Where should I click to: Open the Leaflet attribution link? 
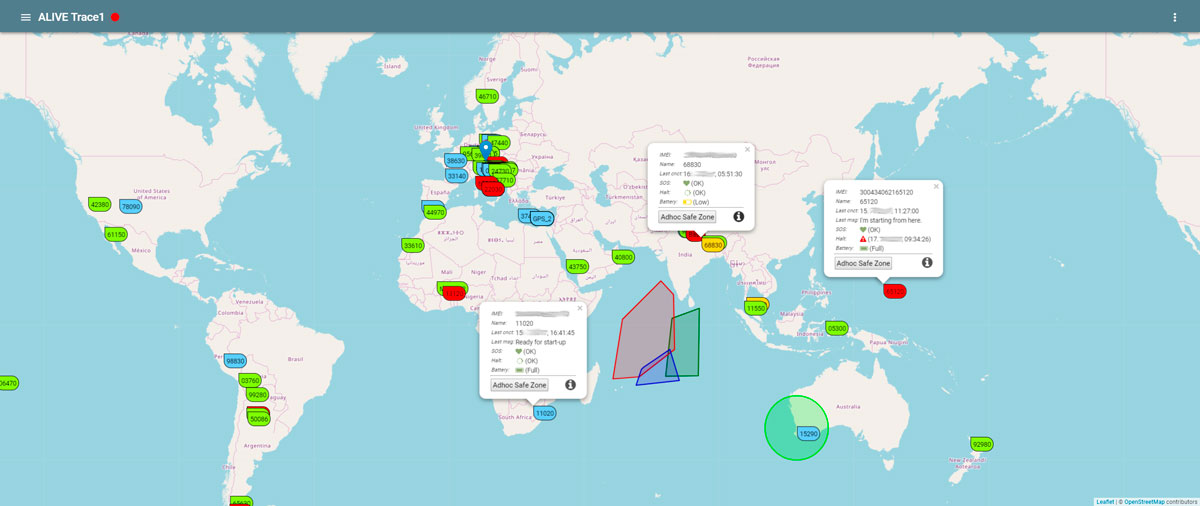tap(1105, 501)
